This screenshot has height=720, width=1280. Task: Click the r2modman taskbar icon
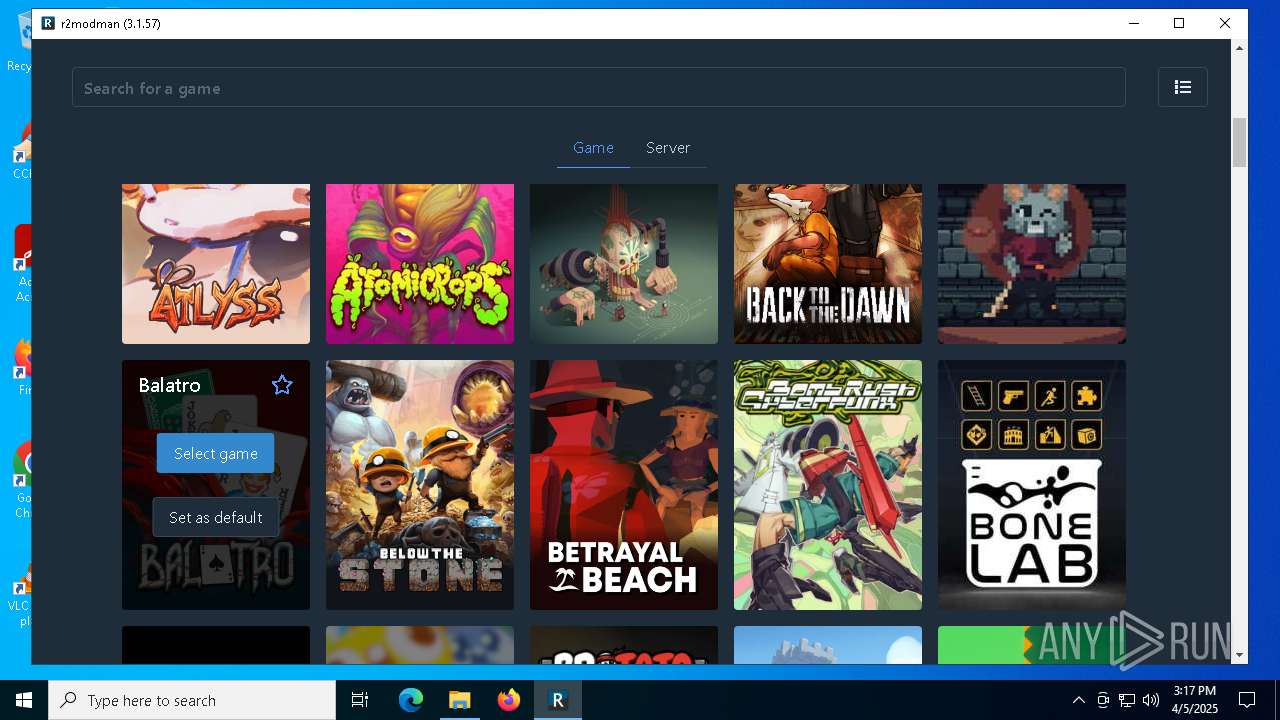tap(558, 700)
